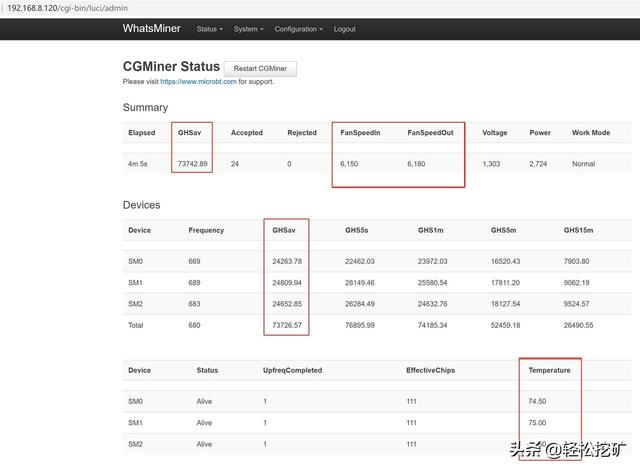Open the Configuration dropdown menu
This screenshot has width=640, height=471.
(298, 29)
